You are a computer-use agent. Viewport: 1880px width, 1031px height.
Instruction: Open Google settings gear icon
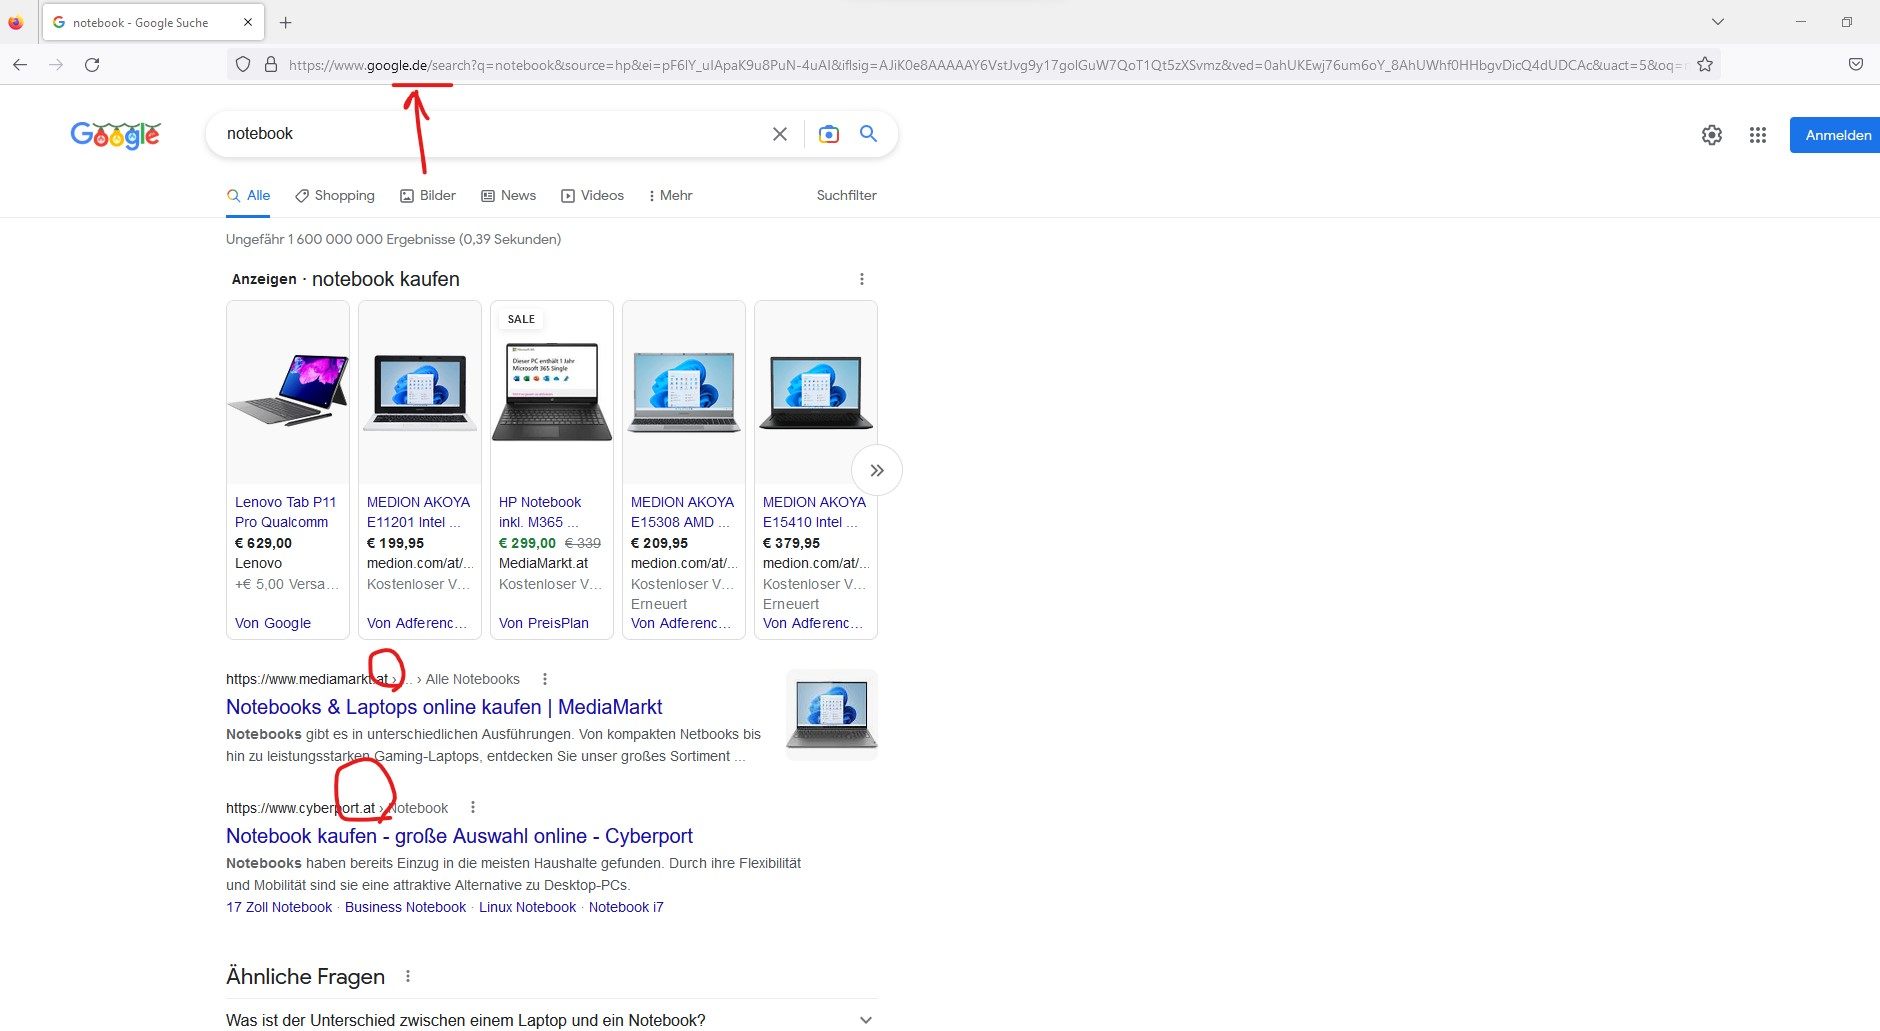(x=1712, y=135)
